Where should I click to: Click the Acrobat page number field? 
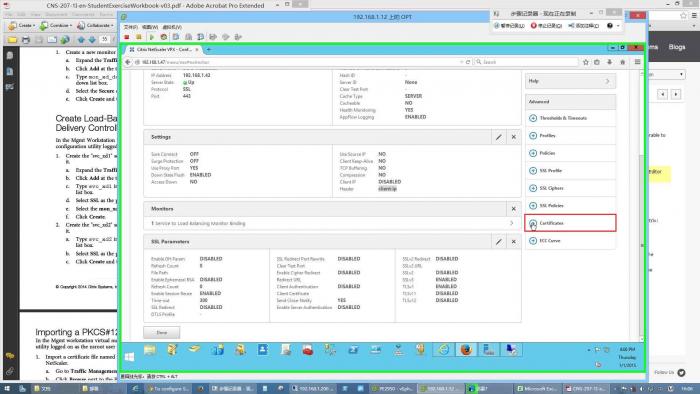pos(105,40)
